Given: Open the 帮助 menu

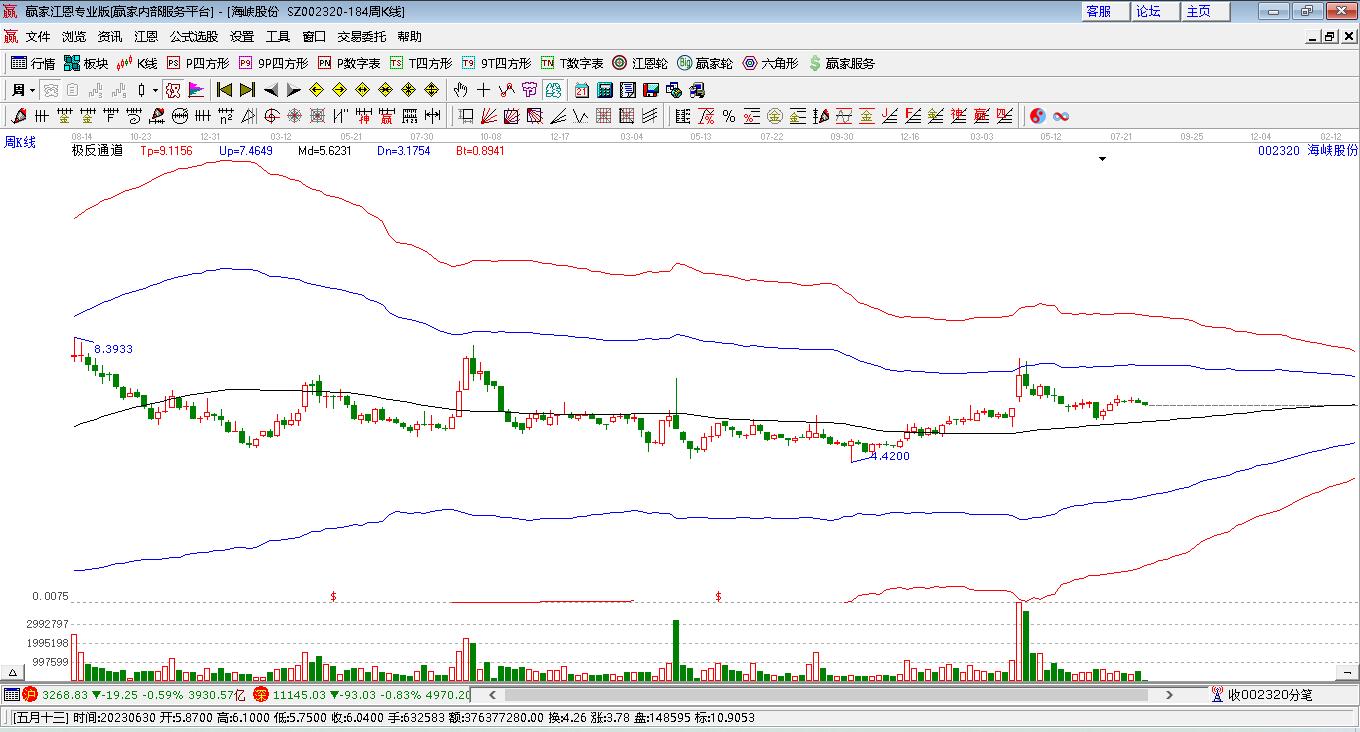Looking at the screenshot, I should 410,37.
